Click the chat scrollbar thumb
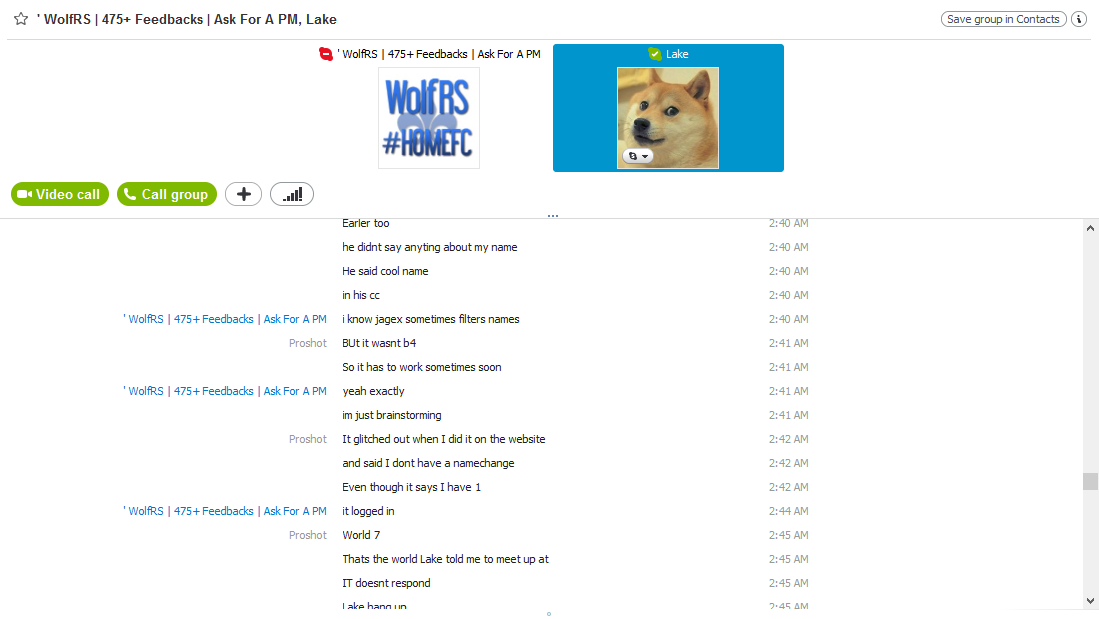Viewport: 1099px width, 619px height. tap(1090, 481)
